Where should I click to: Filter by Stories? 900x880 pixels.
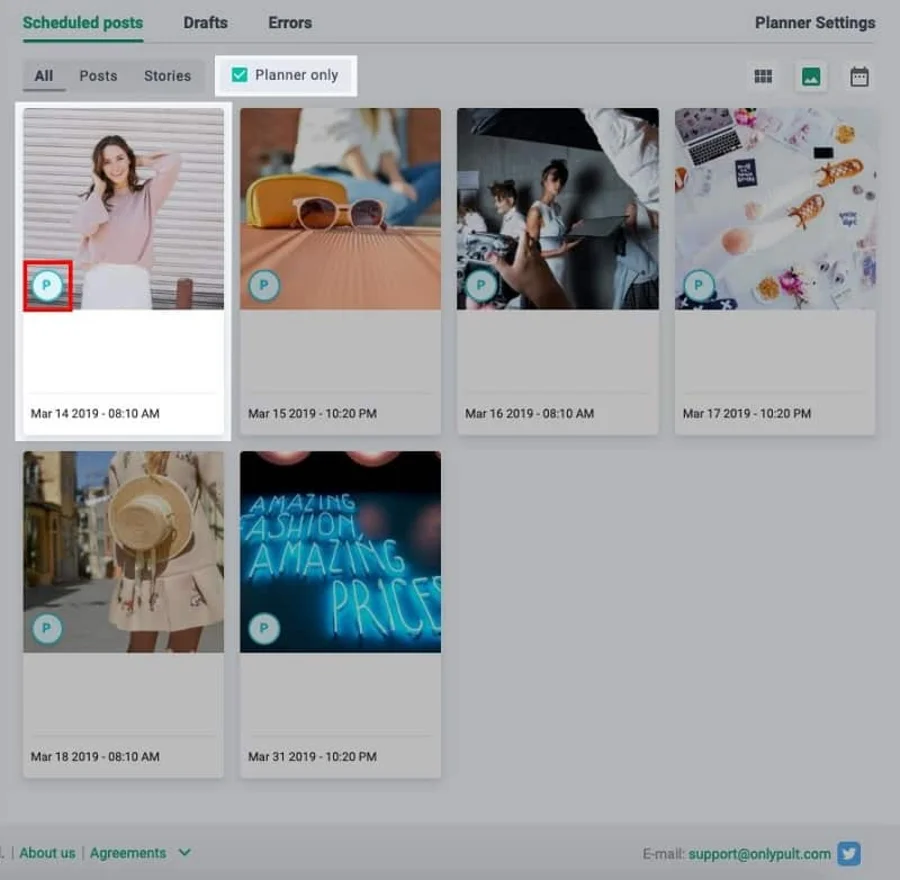(x=167, y=76)
